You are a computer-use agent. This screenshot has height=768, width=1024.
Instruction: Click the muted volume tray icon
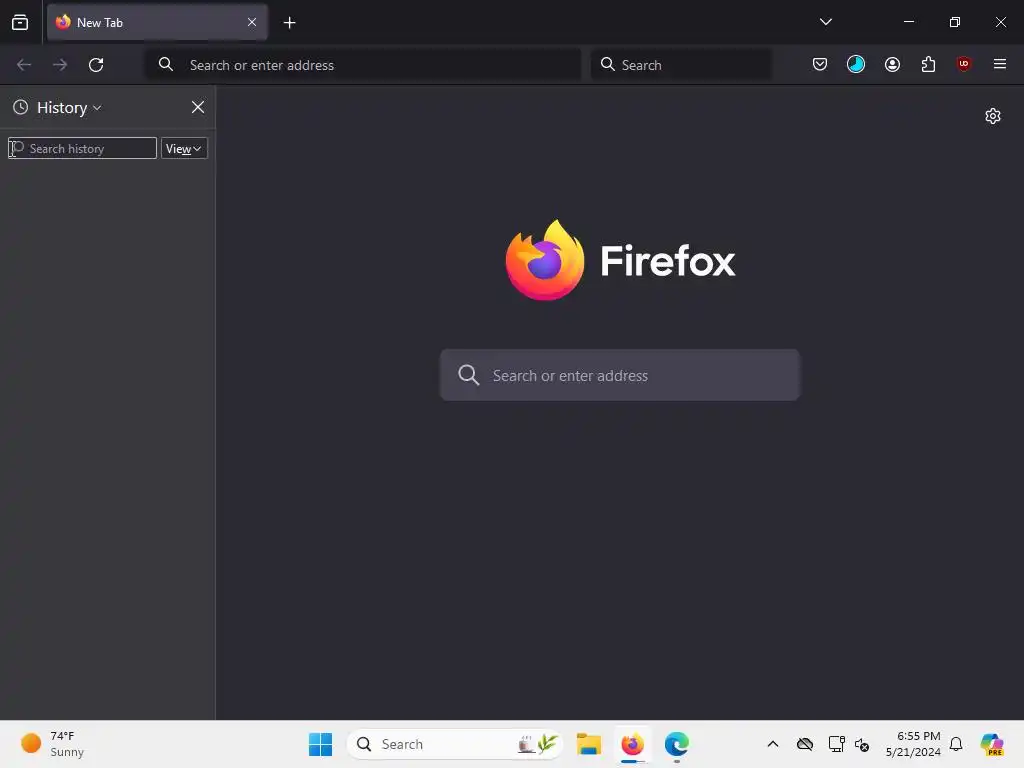click(x=862, y=744)
